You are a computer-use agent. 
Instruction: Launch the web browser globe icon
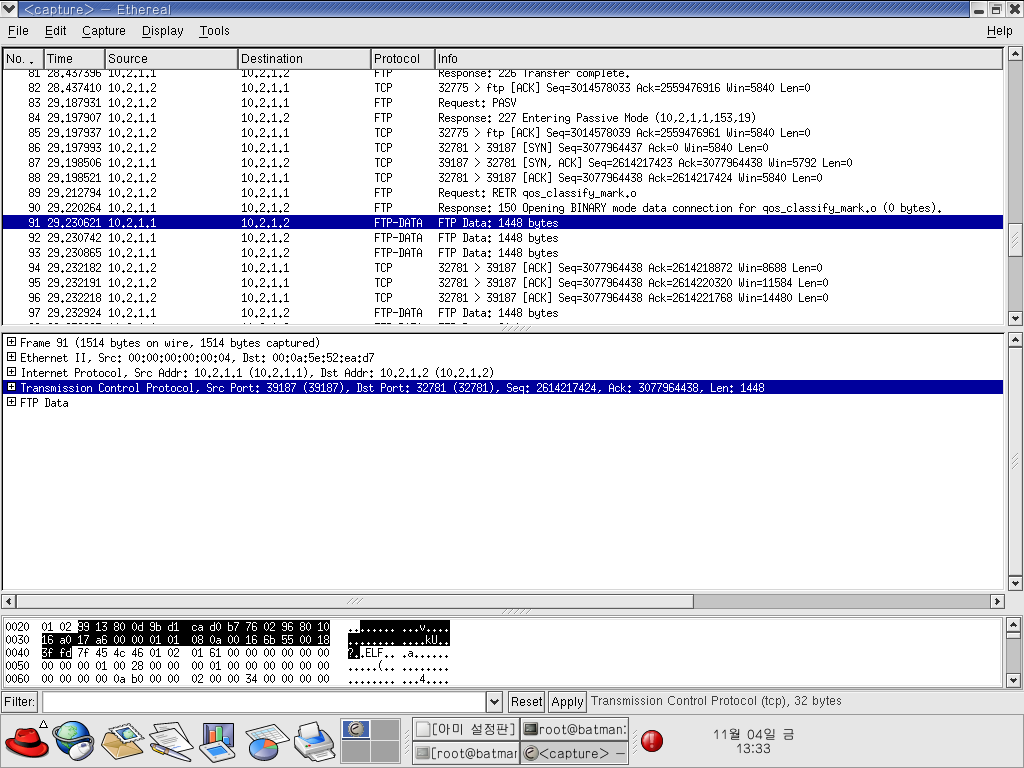coord(74,741)
